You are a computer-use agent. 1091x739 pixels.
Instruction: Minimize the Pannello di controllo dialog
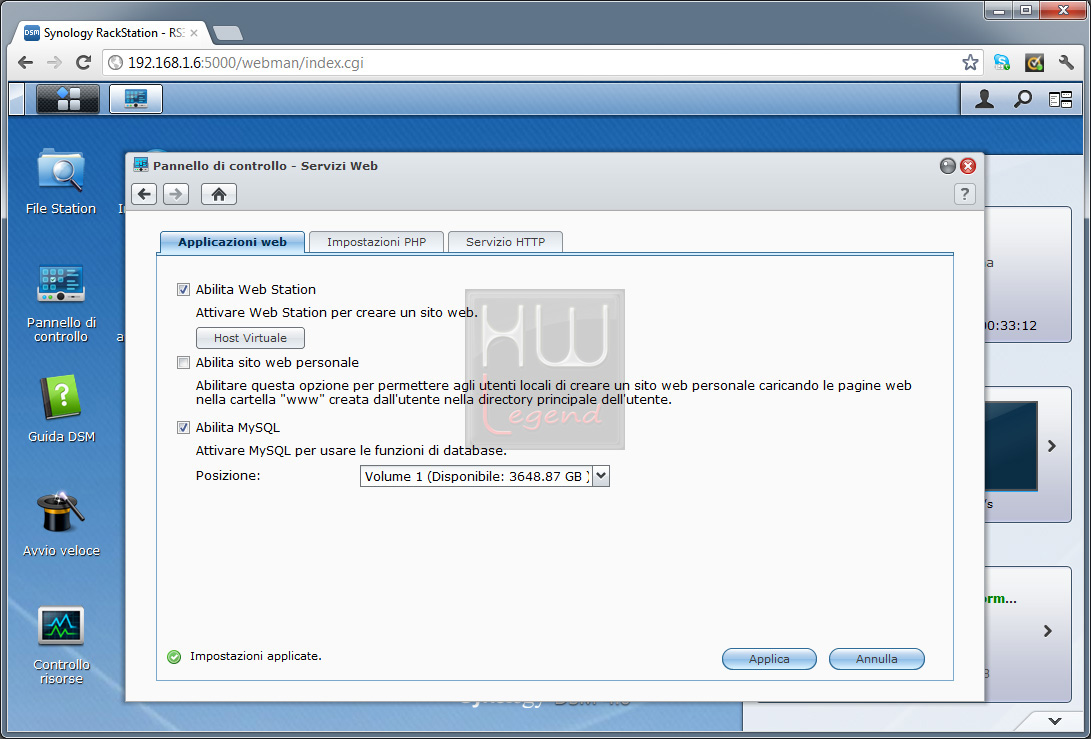(x=948, y=166)
